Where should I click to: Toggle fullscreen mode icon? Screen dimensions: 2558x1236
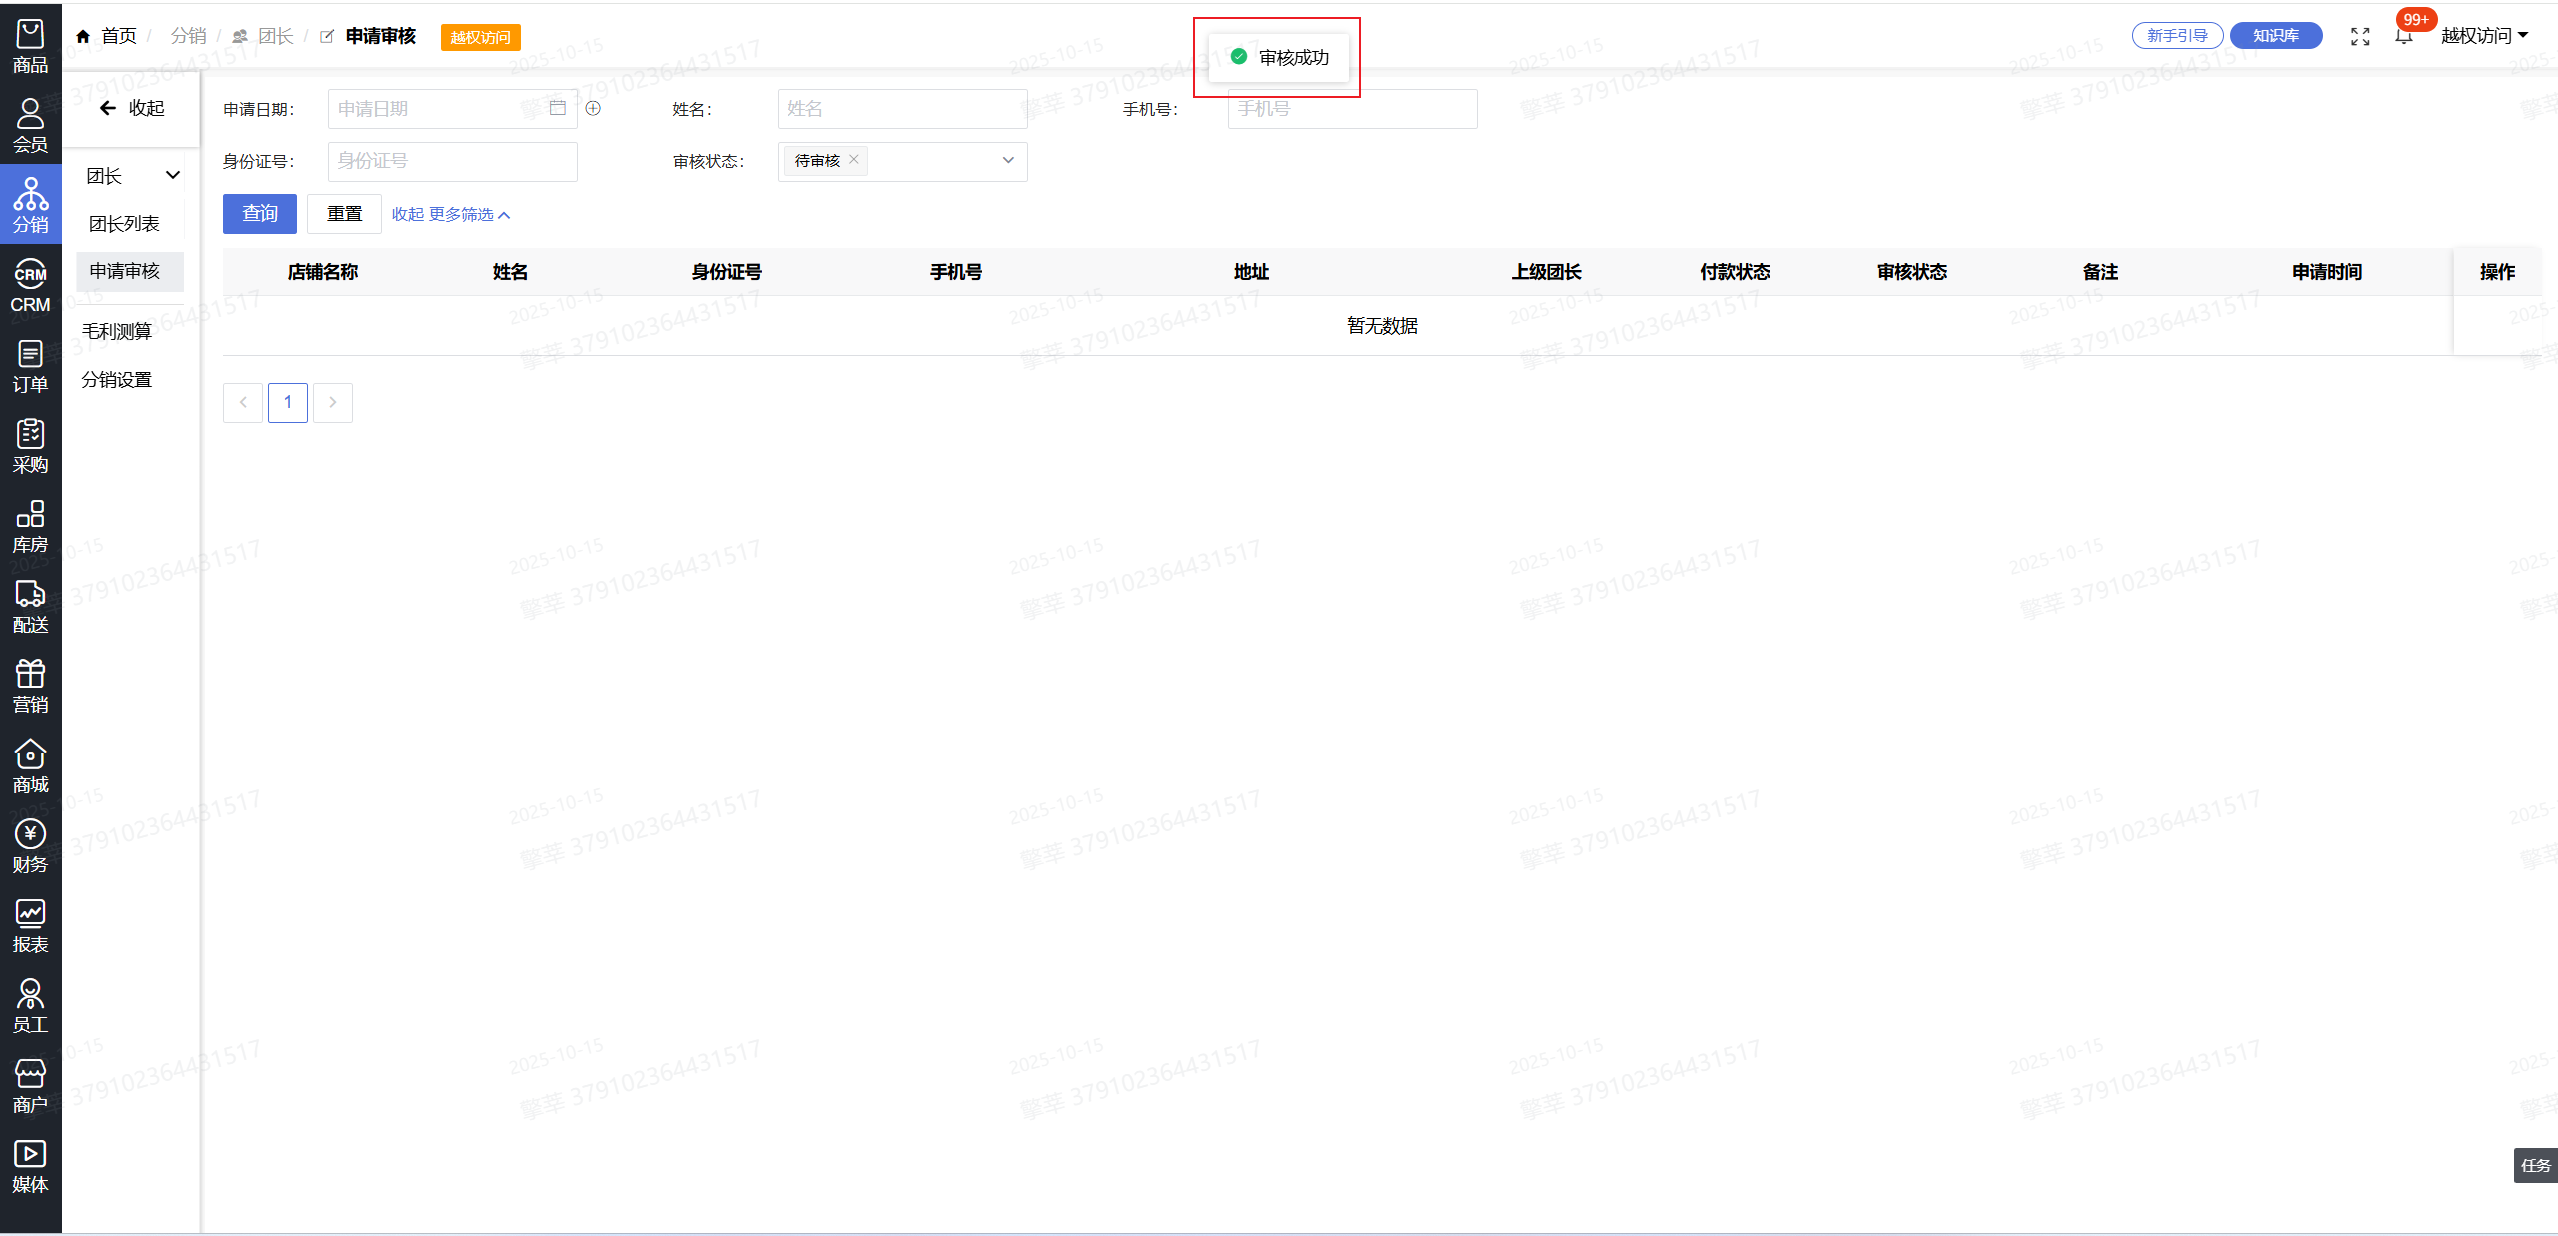(x=2360, y=37)
